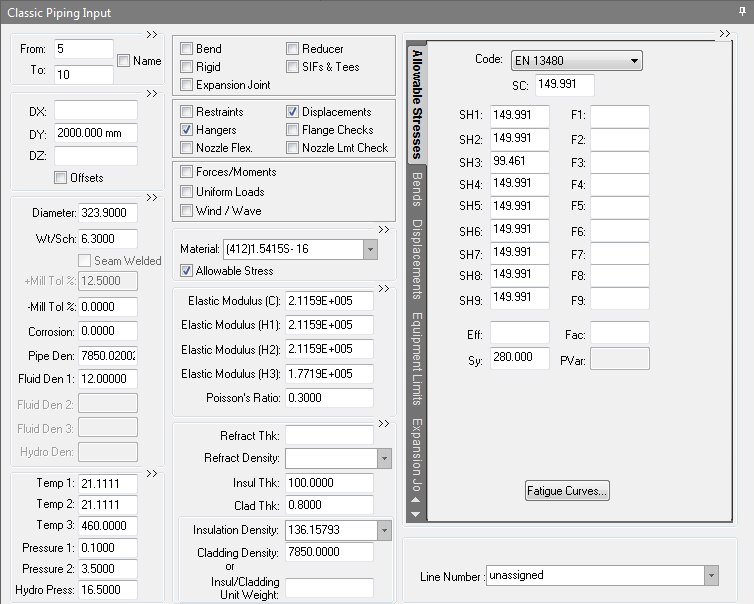Screen dimensions: 754x604
Task: Click the up arrow below the vertical tabs
Action: click(416, 502)
